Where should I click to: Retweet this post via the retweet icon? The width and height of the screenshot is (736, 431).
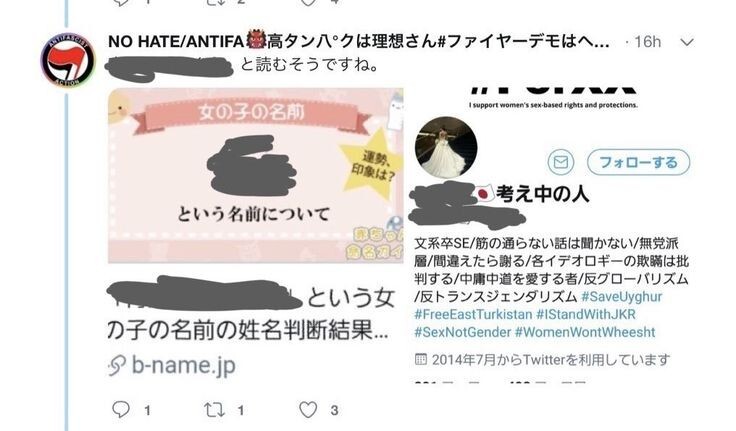215,410
